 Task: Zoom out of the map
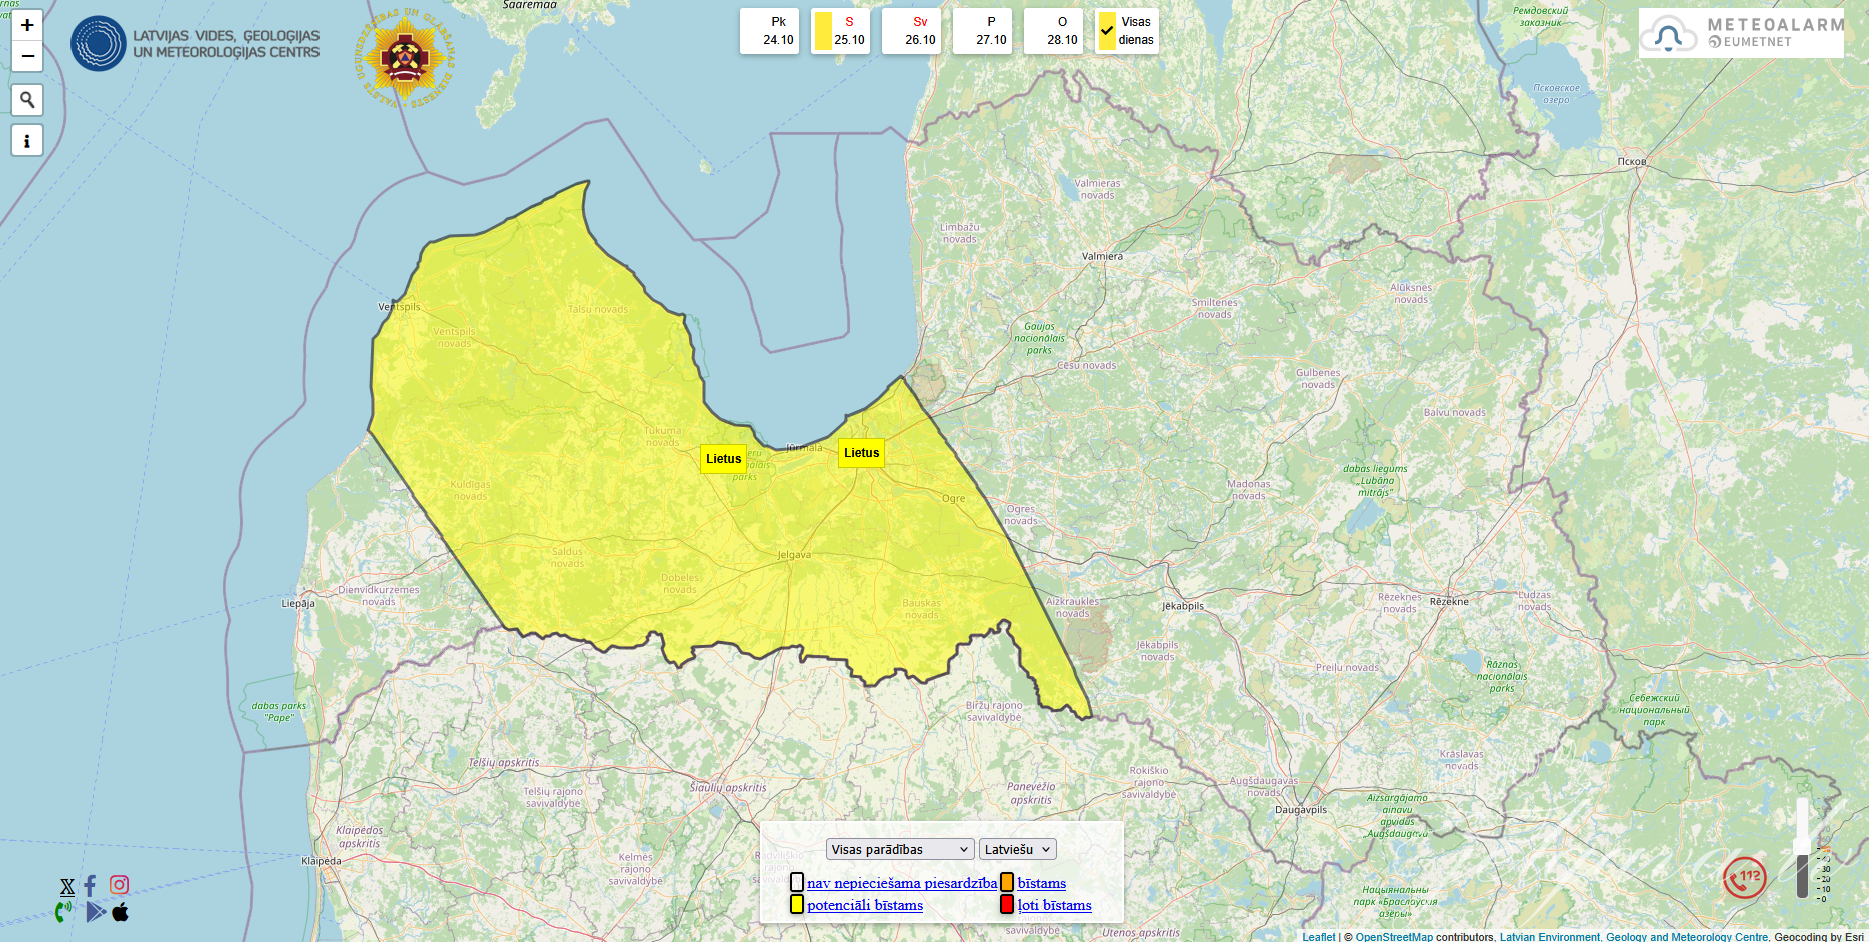pyautogui.click(x=27, y=56)
